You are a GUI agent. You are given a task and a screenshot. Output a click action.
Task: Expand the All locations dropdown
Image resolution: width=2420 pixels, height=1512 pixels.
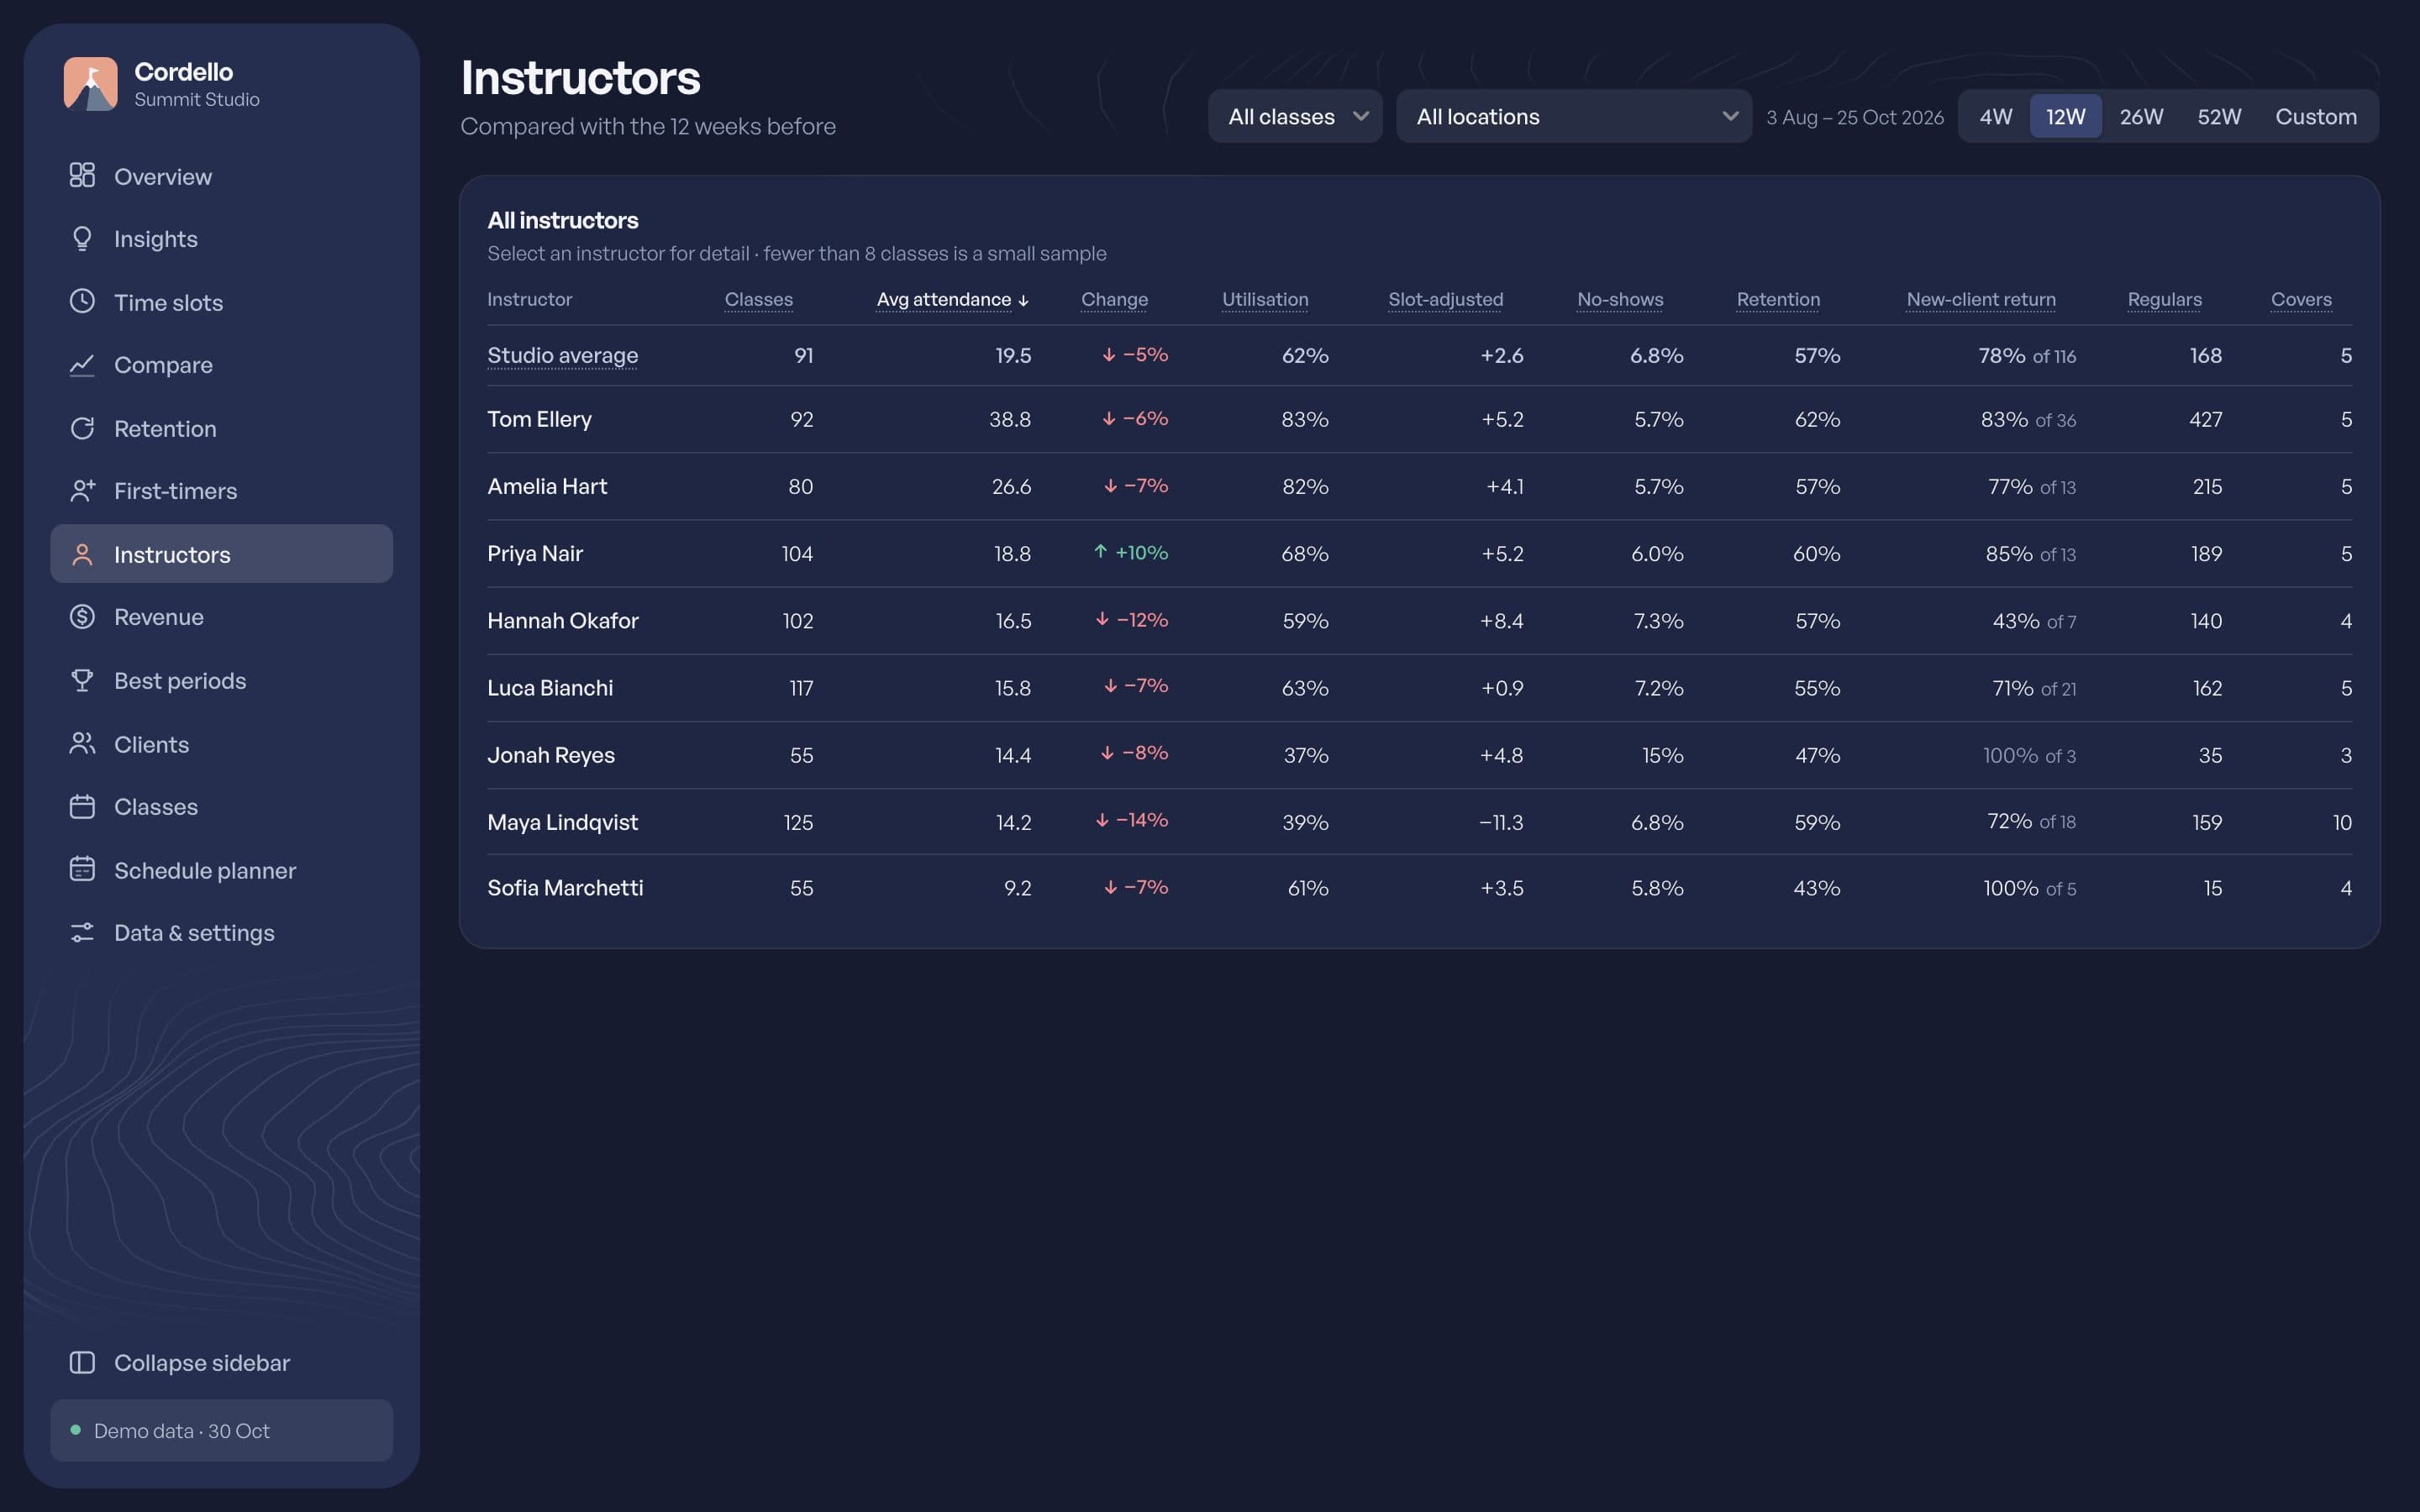[x=1573, y=116]
